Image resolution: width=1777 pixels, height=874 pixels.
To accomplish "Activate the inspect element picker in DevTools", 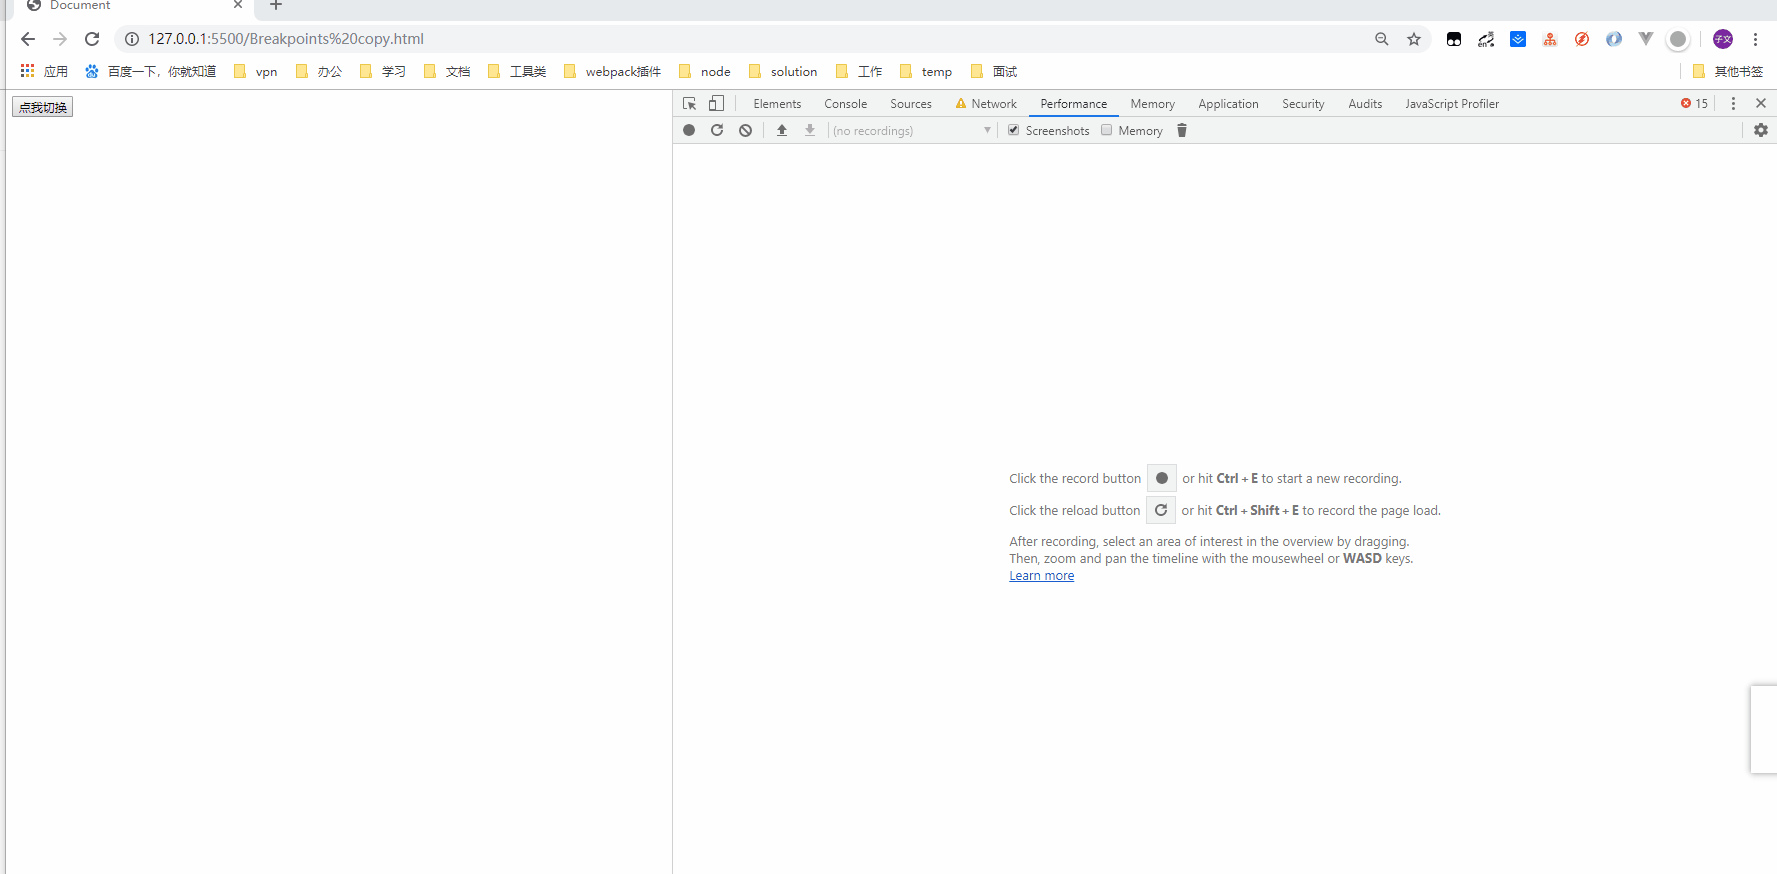I will (x=689, y=104).
